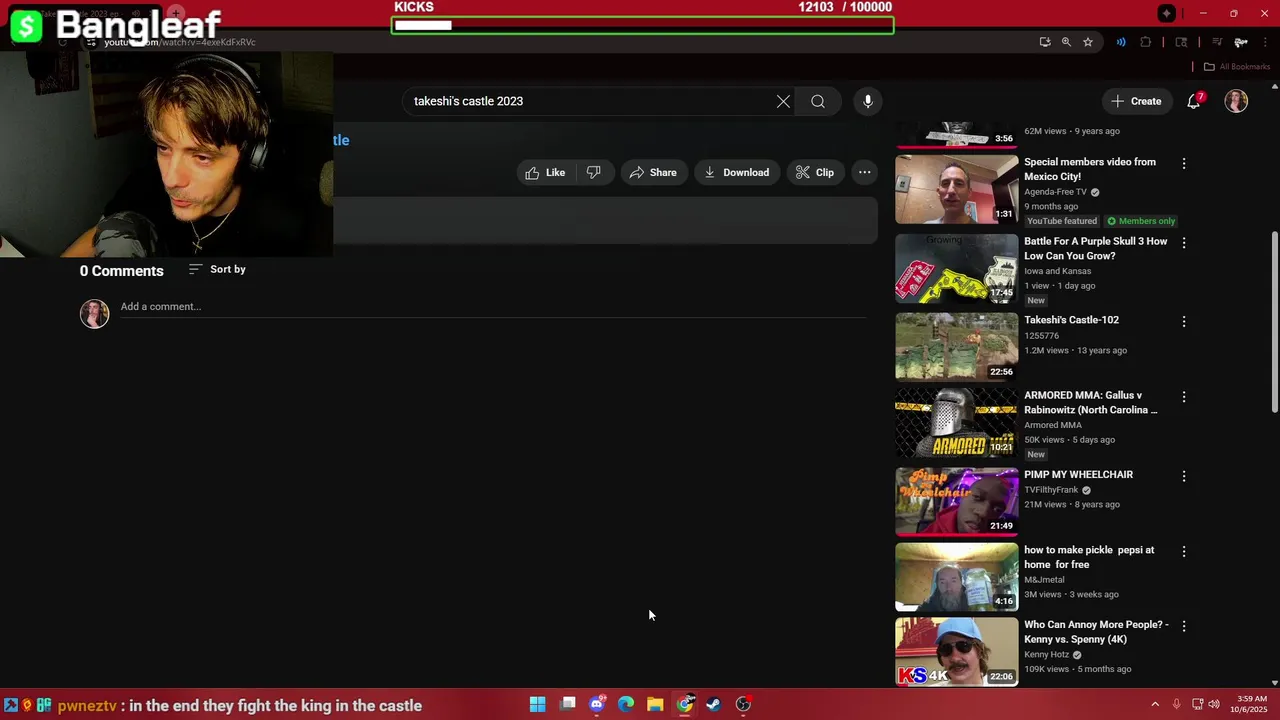Go to Iowa and Kansas channel
1280x720 pixels.
coord(1057,271)
